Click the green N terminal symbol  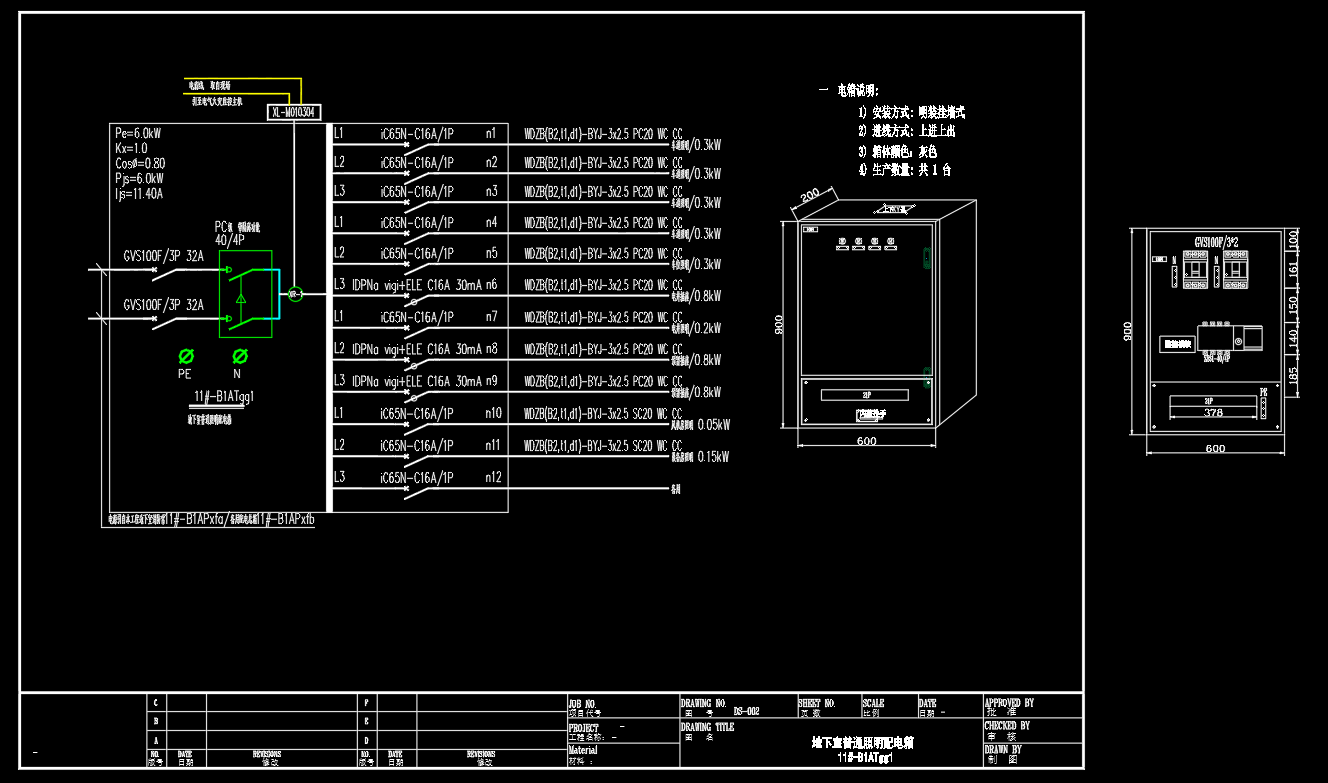pos(240,355)
